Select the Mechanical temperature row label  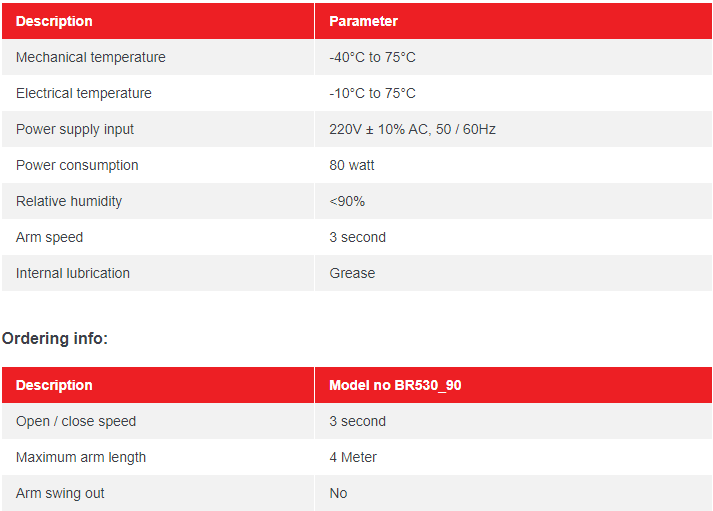pyautogui.click(x=91, y=57)
